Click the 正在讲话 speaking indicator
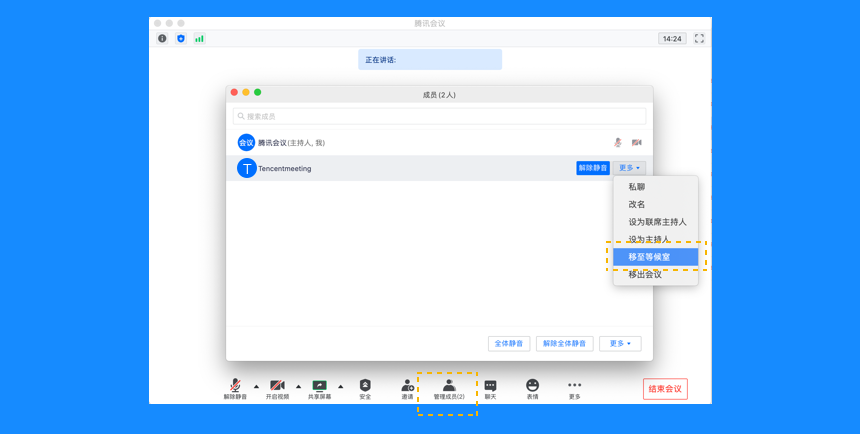This screenshot has height=434, width=860. (x=430, y=60)
